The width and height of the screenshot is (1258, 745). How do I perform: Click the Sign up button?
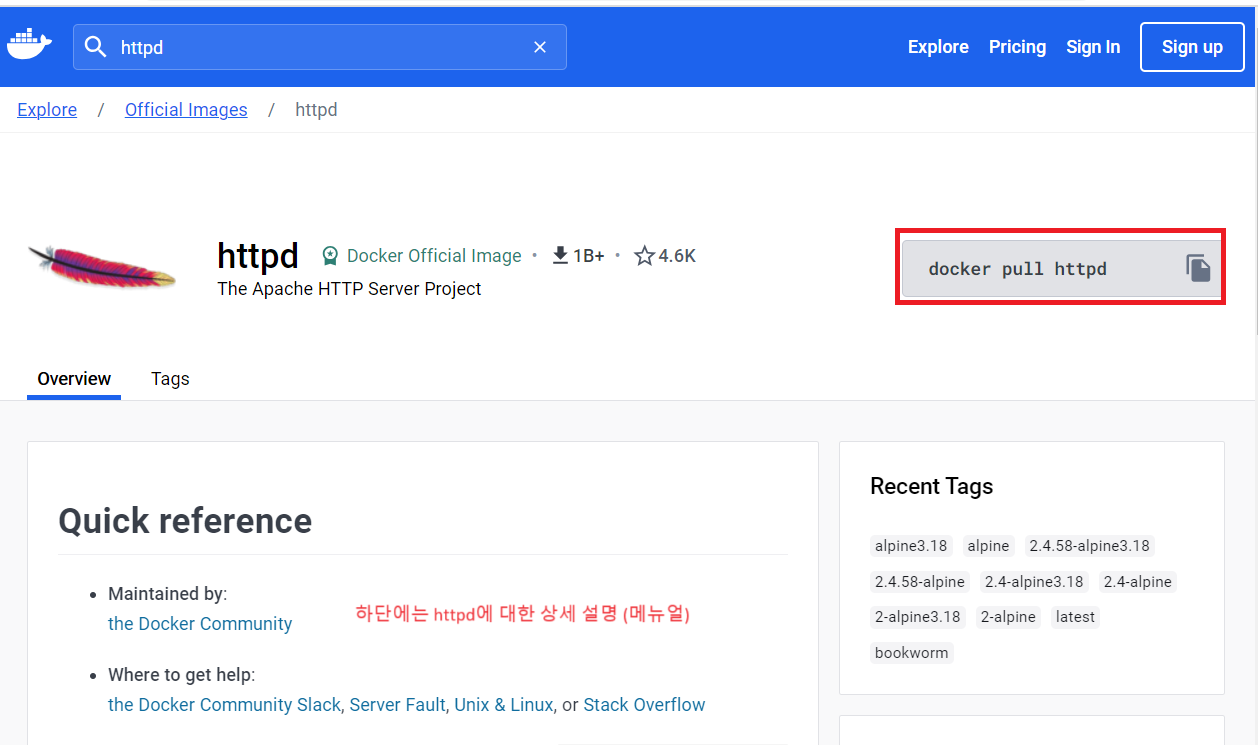click(1192, 47)
